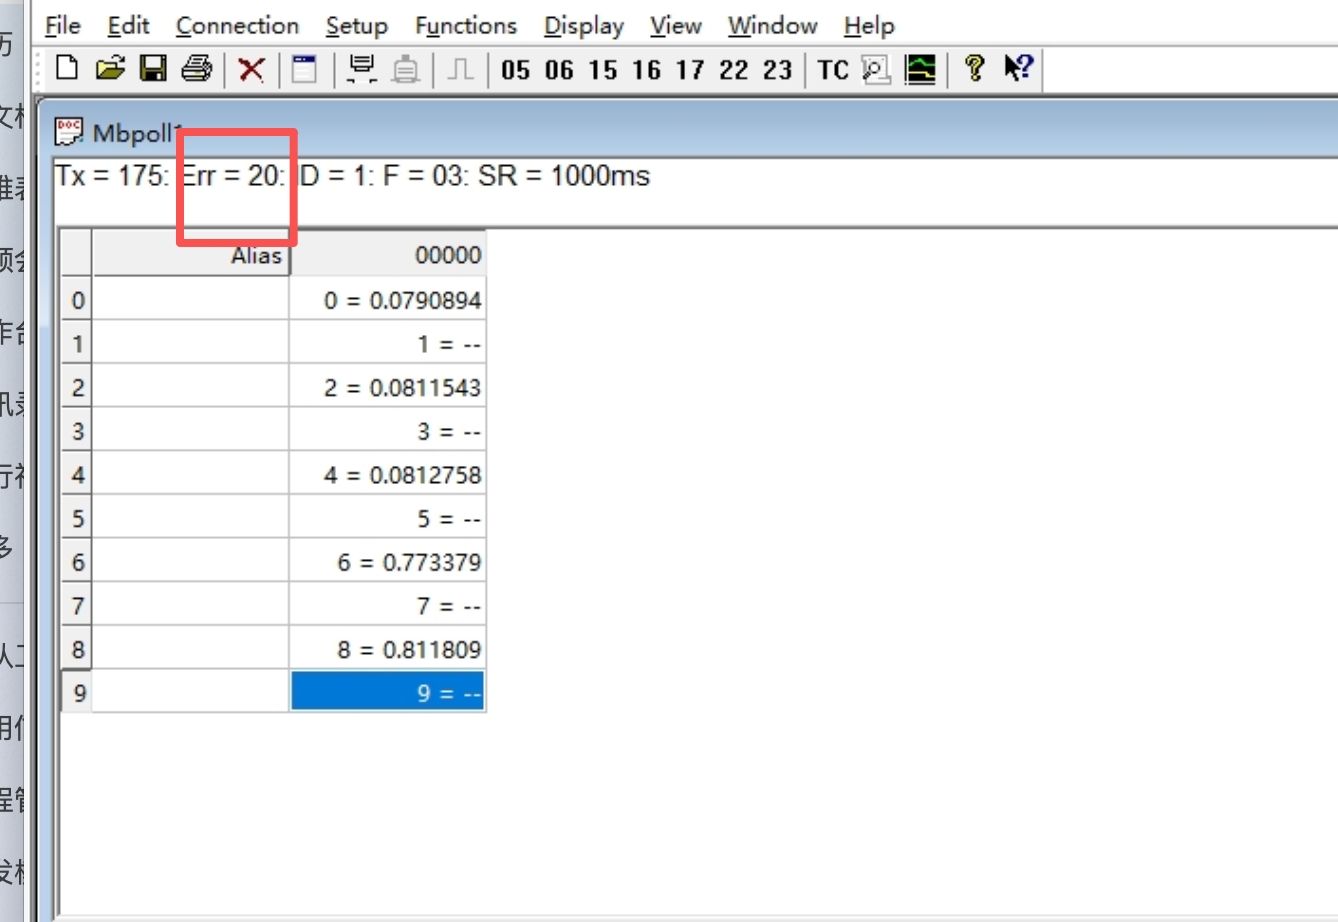The image size is (1338, 922).
Task: Open the Connection menu
Action: coord(237,26)
